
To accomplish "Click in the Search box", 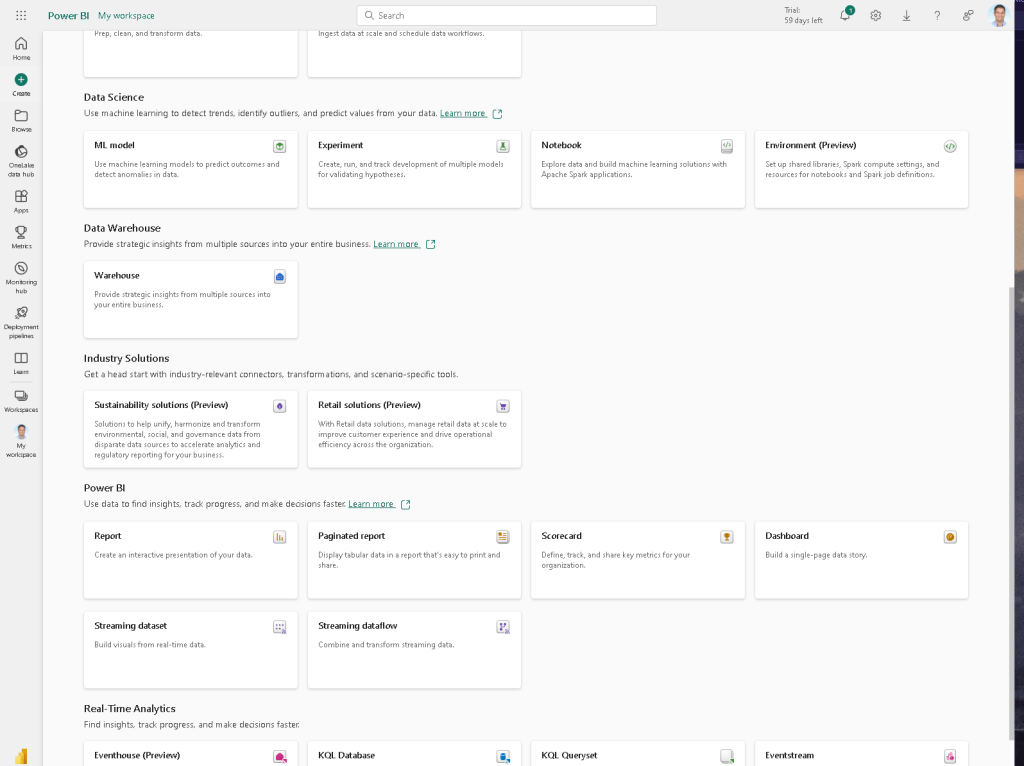I will [507, 16].
